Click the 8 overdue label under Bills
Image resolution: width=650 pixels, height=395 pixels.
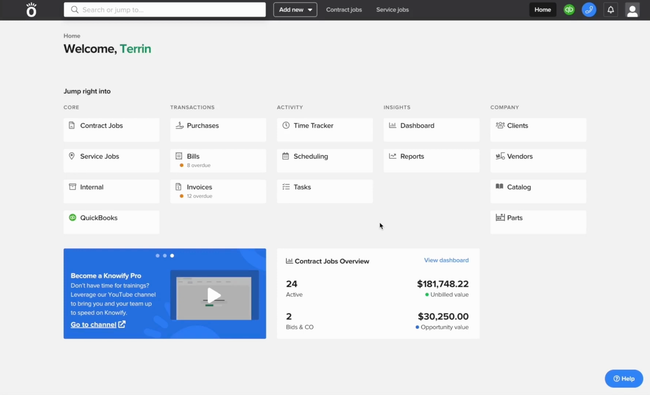[199, 165]
